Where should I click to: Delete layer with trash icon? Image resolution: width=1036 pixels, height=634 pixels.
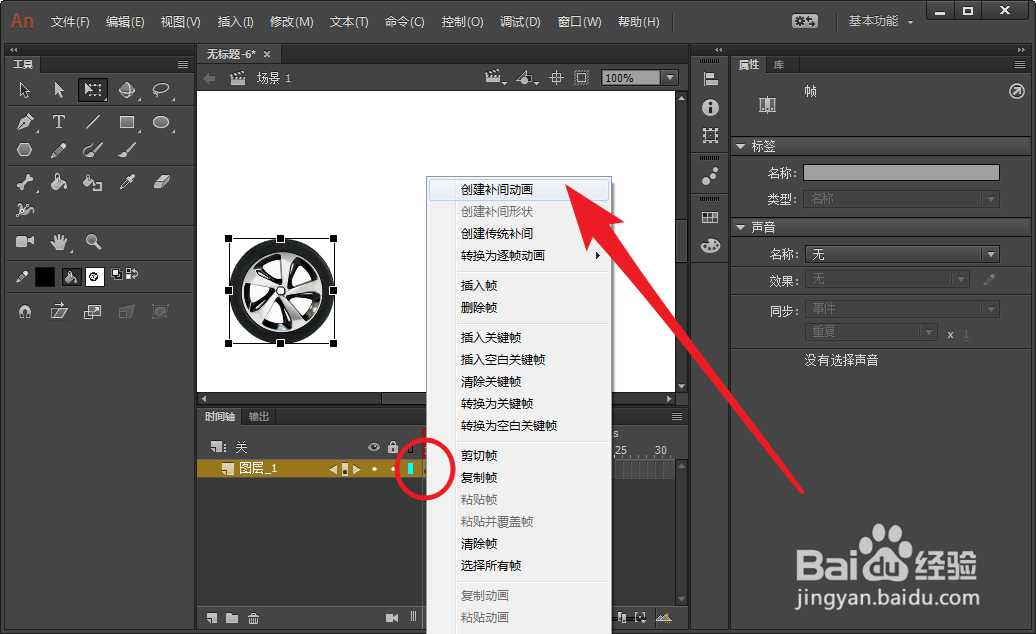(253, 618)
